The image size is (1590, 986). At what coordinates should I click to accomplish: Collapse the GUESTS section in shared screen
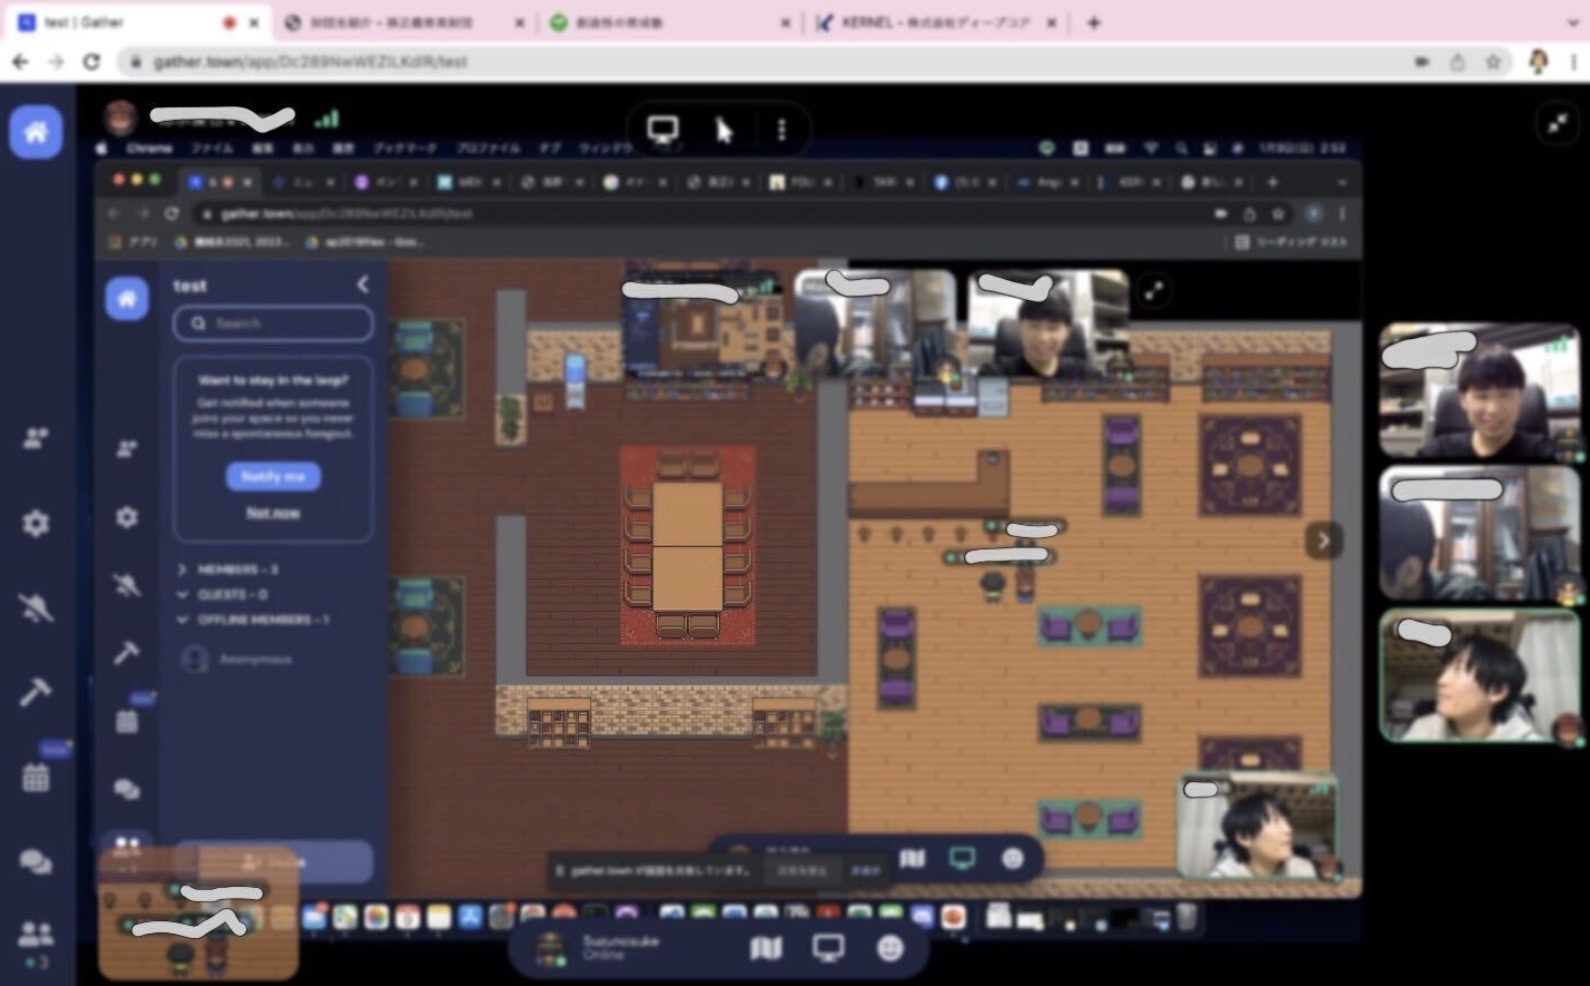(x=223, y=594)
